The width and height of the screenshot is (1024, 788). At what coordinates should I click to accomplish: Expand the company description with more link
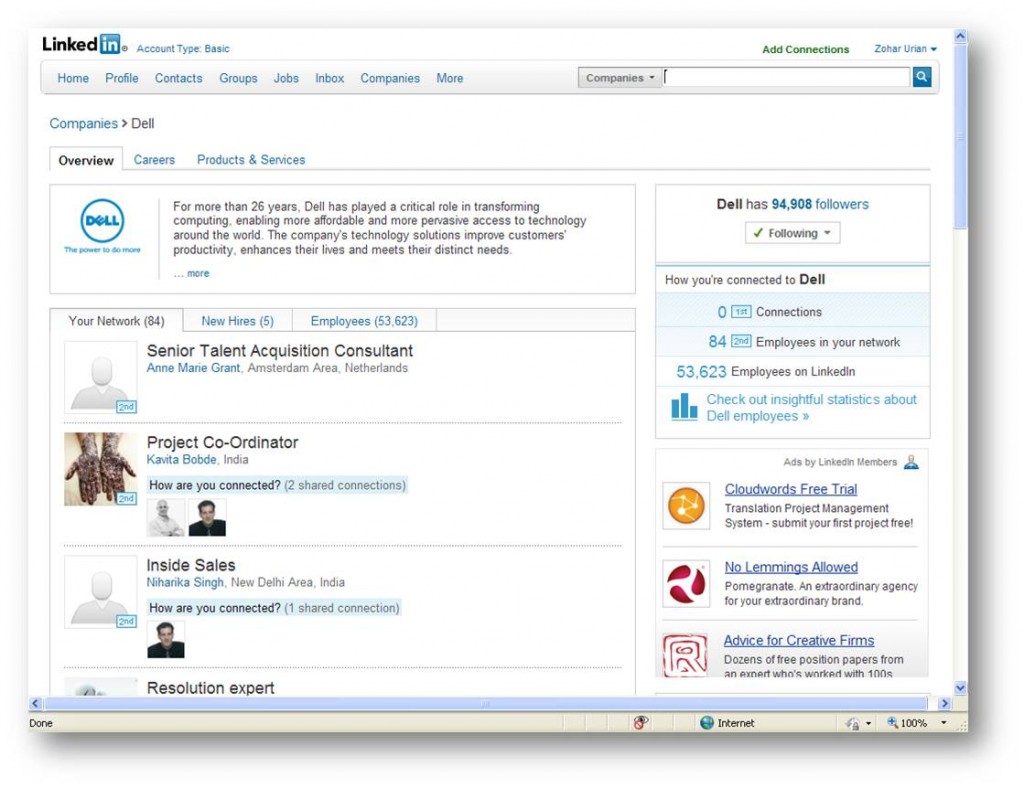pyautogui.click(x=198, y=274)
